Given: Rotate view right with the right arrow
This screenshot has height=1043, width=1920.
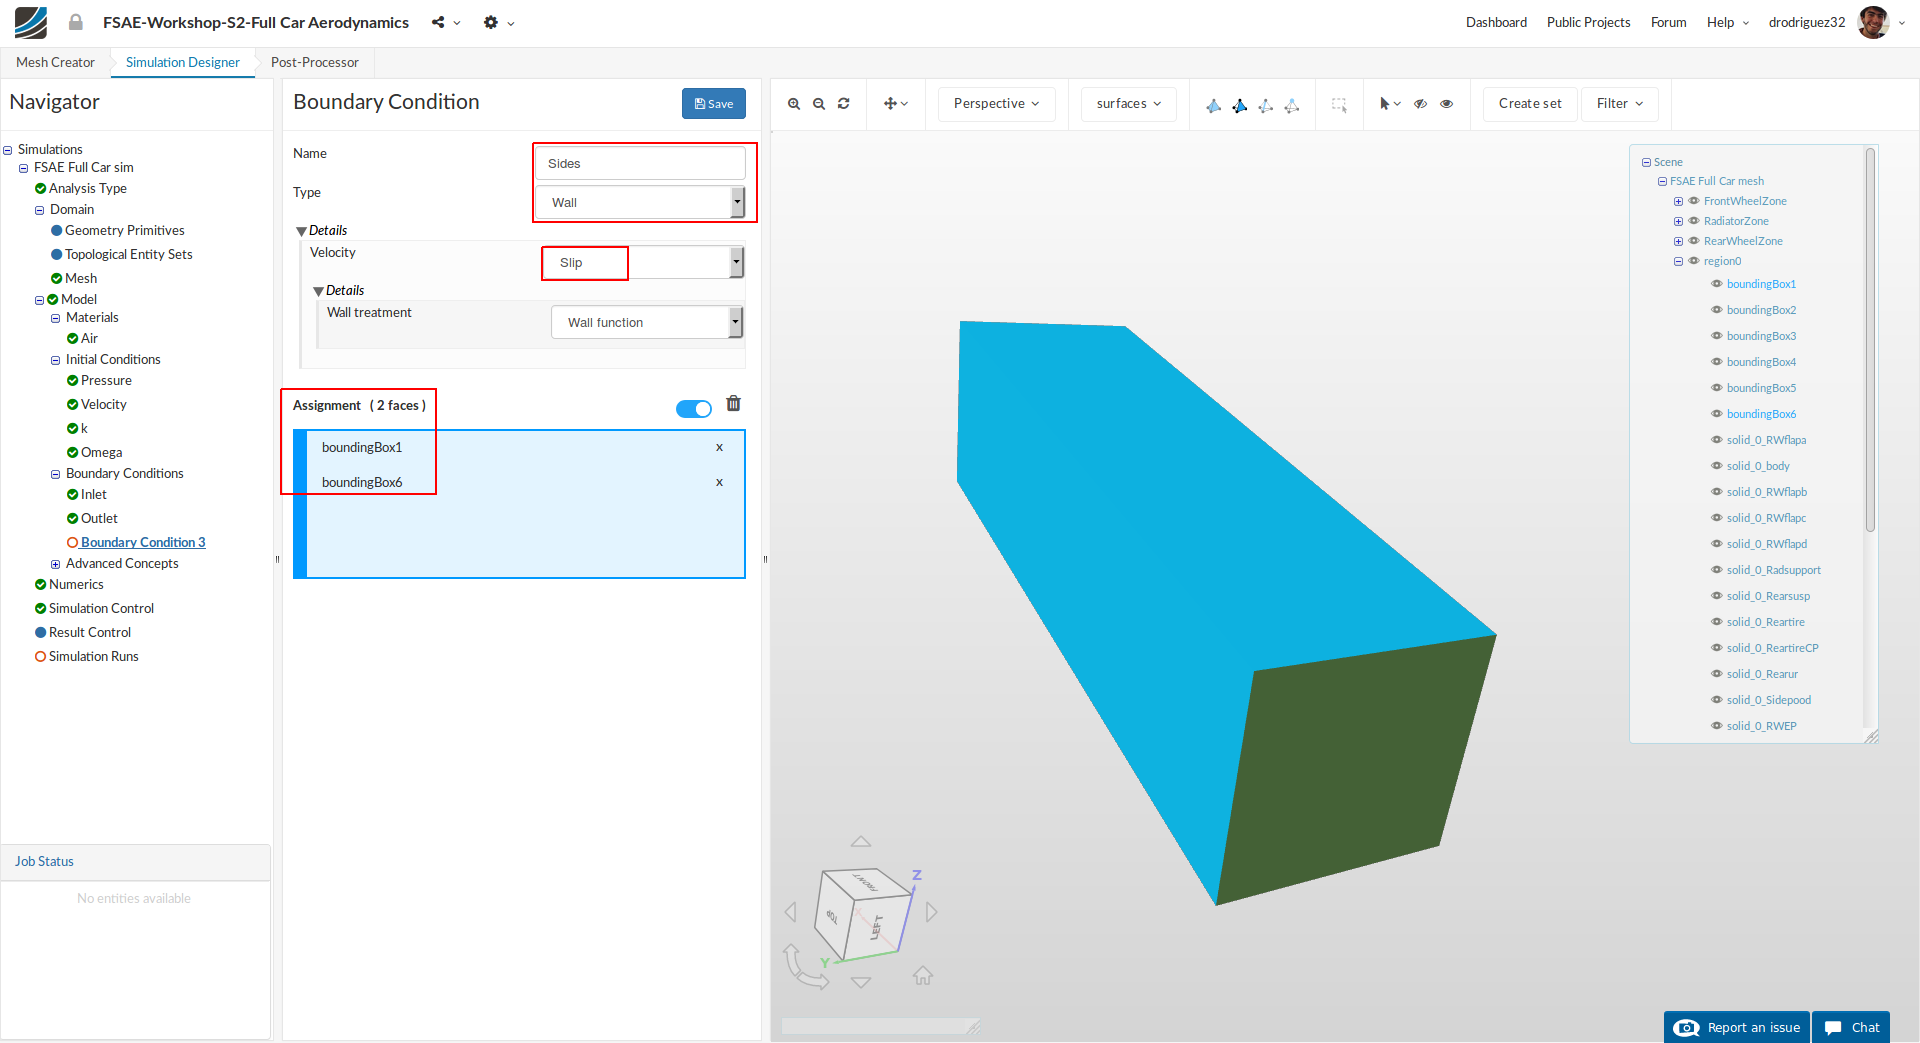Looking at the screenshot, I should 932,912.
